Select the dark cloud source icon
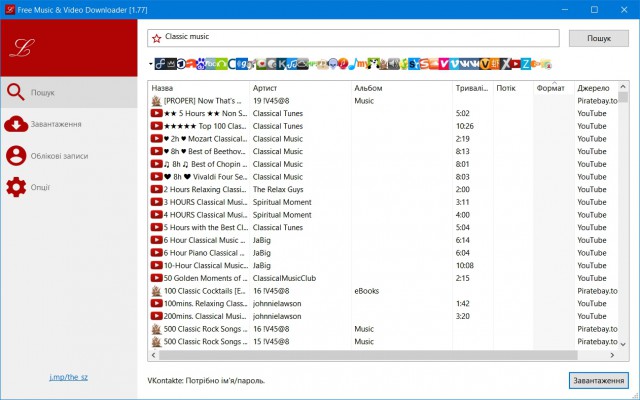This screenshot has width=640, height=400. pyautogui.click(x=303, y=64)
